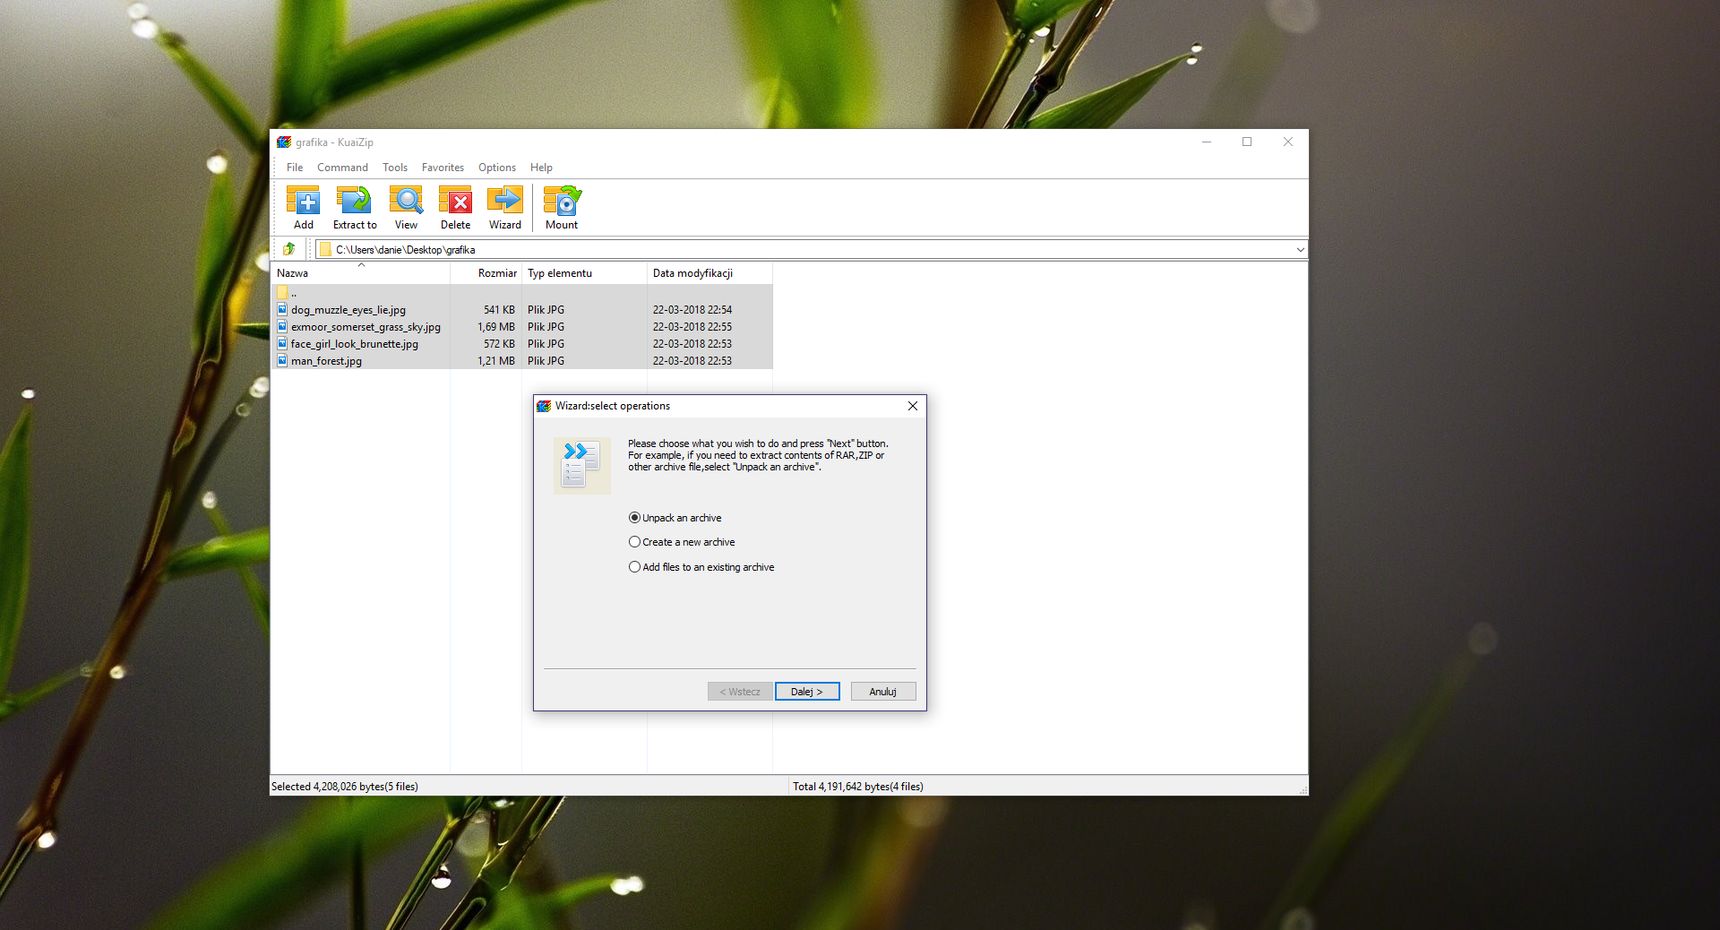Viewport: 1720px width, 930px height.
Task: Click the Dalej > button
Action: tap(807, 692)
